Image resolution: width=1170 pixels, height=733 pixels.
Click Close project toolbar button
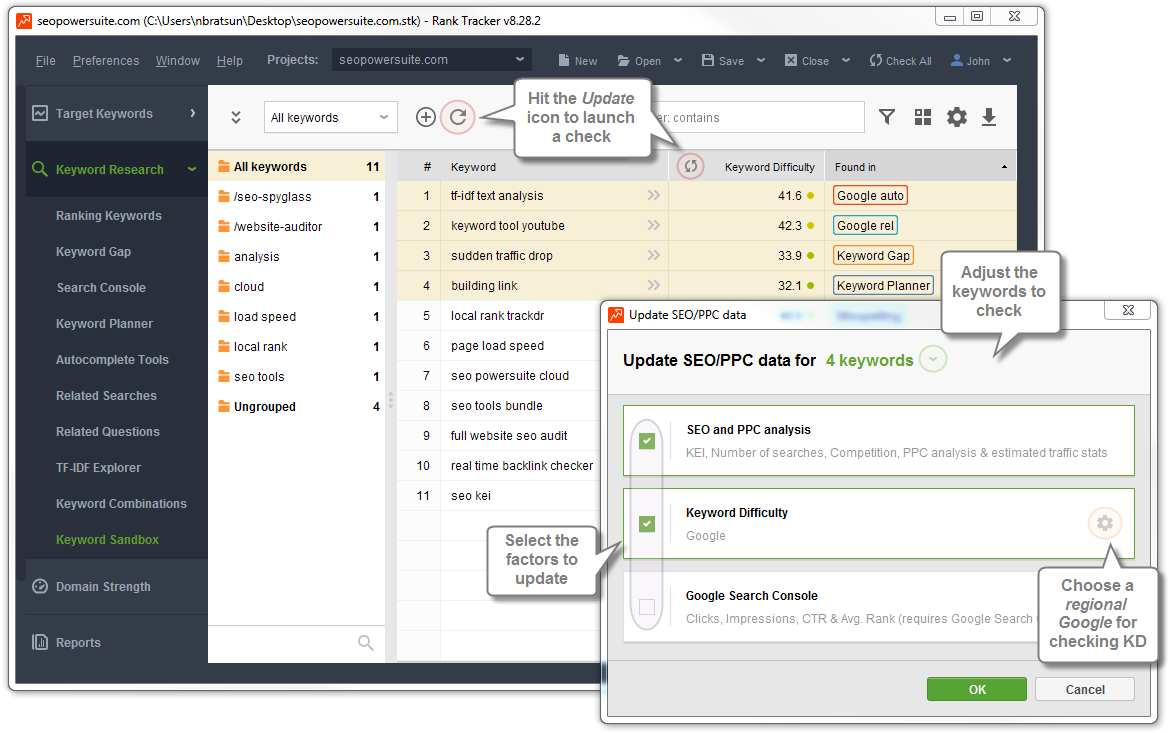point(807,60)
